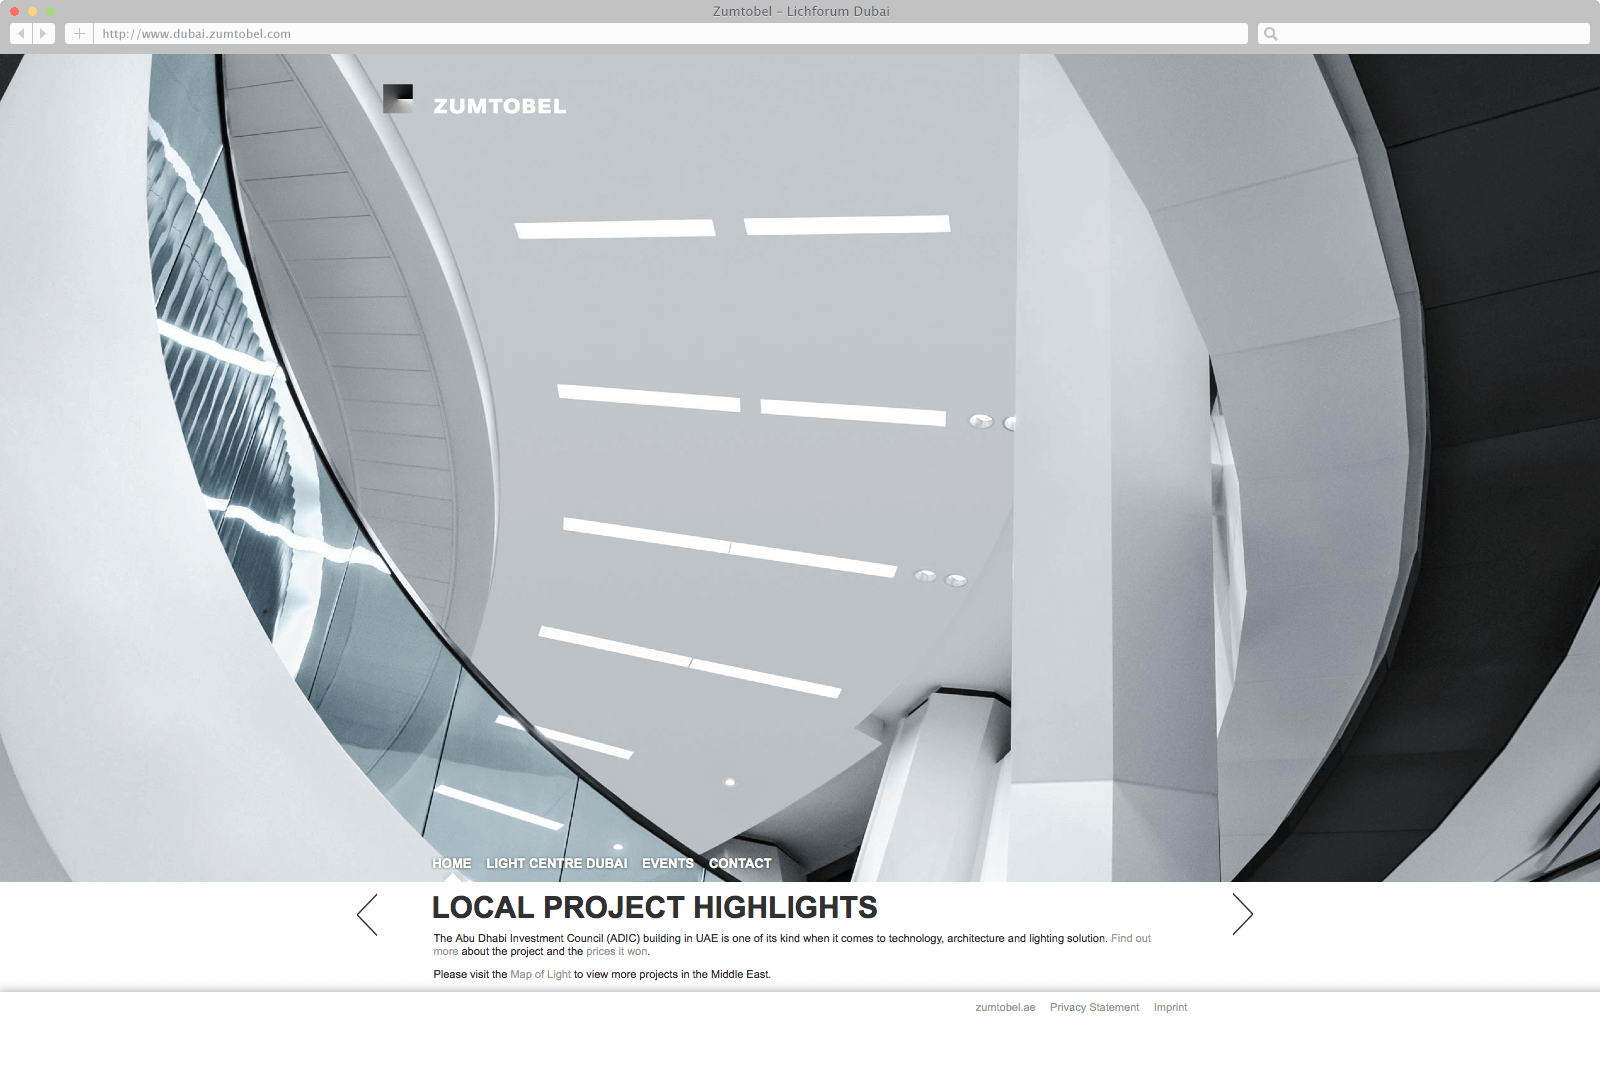Viewport: 1600px width, 1074px height.
Task: Show next slide with right chevron
Action: coord(1242,914)
